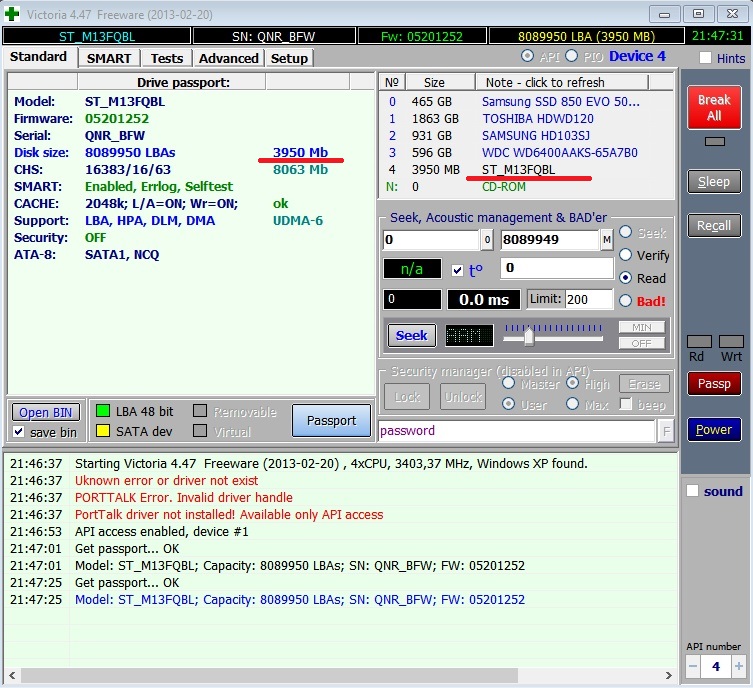Adjust the acoustic management slider handle
Image resolution: width=753 pixels, height=688 pixels.
pyautogui.click(x=529, y=336)
